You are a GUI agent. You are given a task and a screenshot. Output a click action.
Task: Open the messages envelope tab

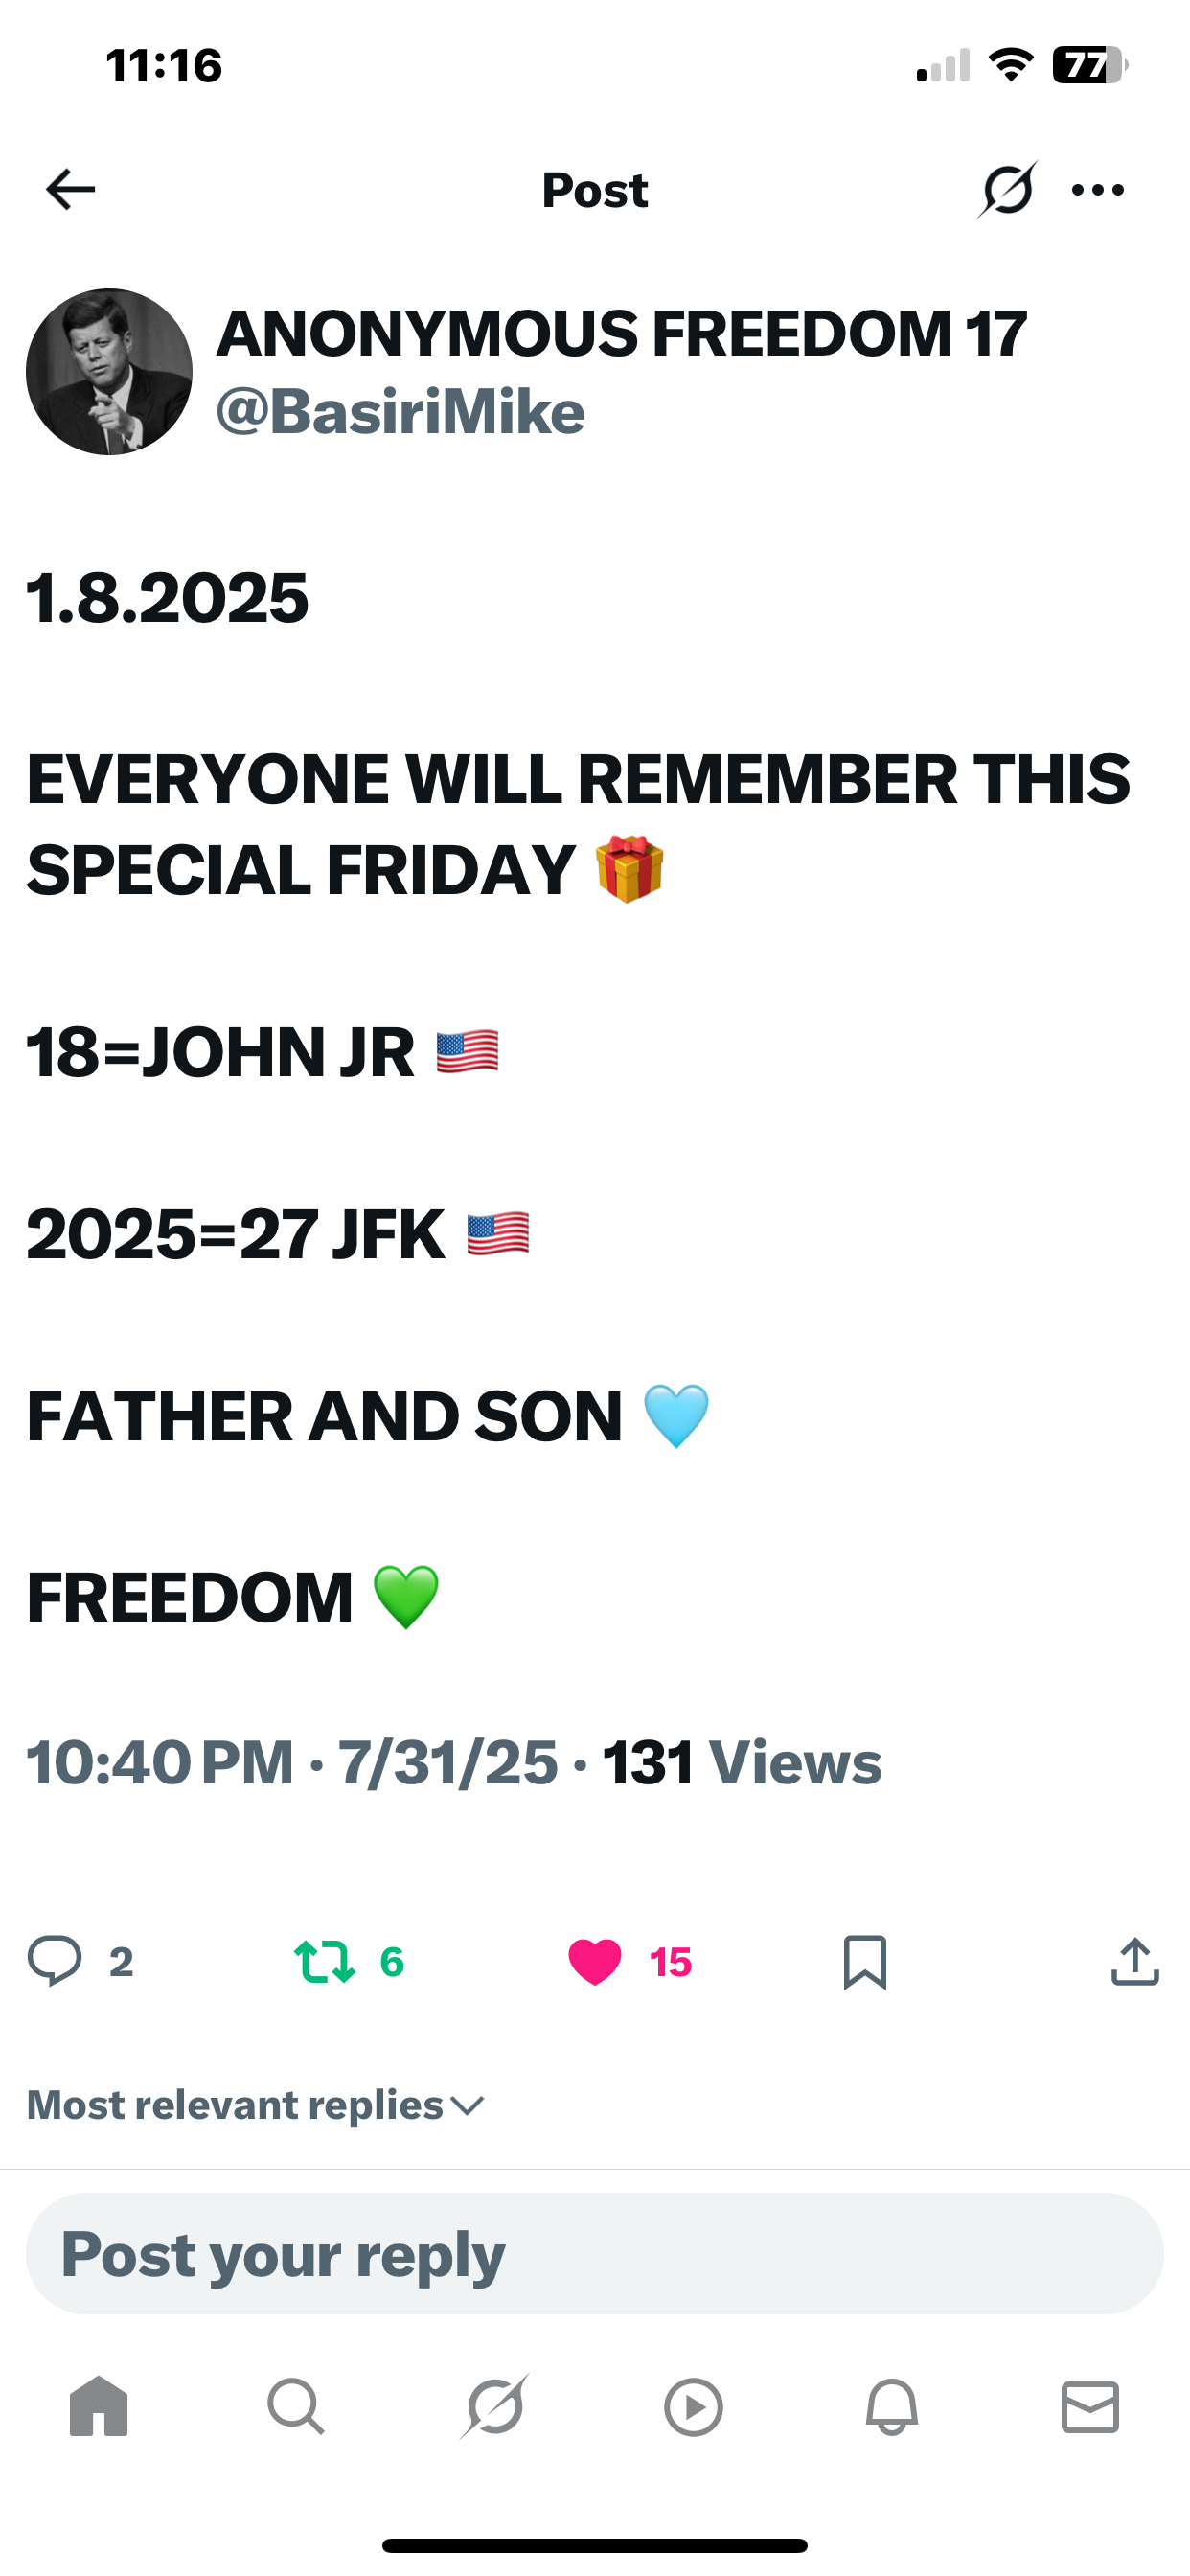coord(1089,2406)
